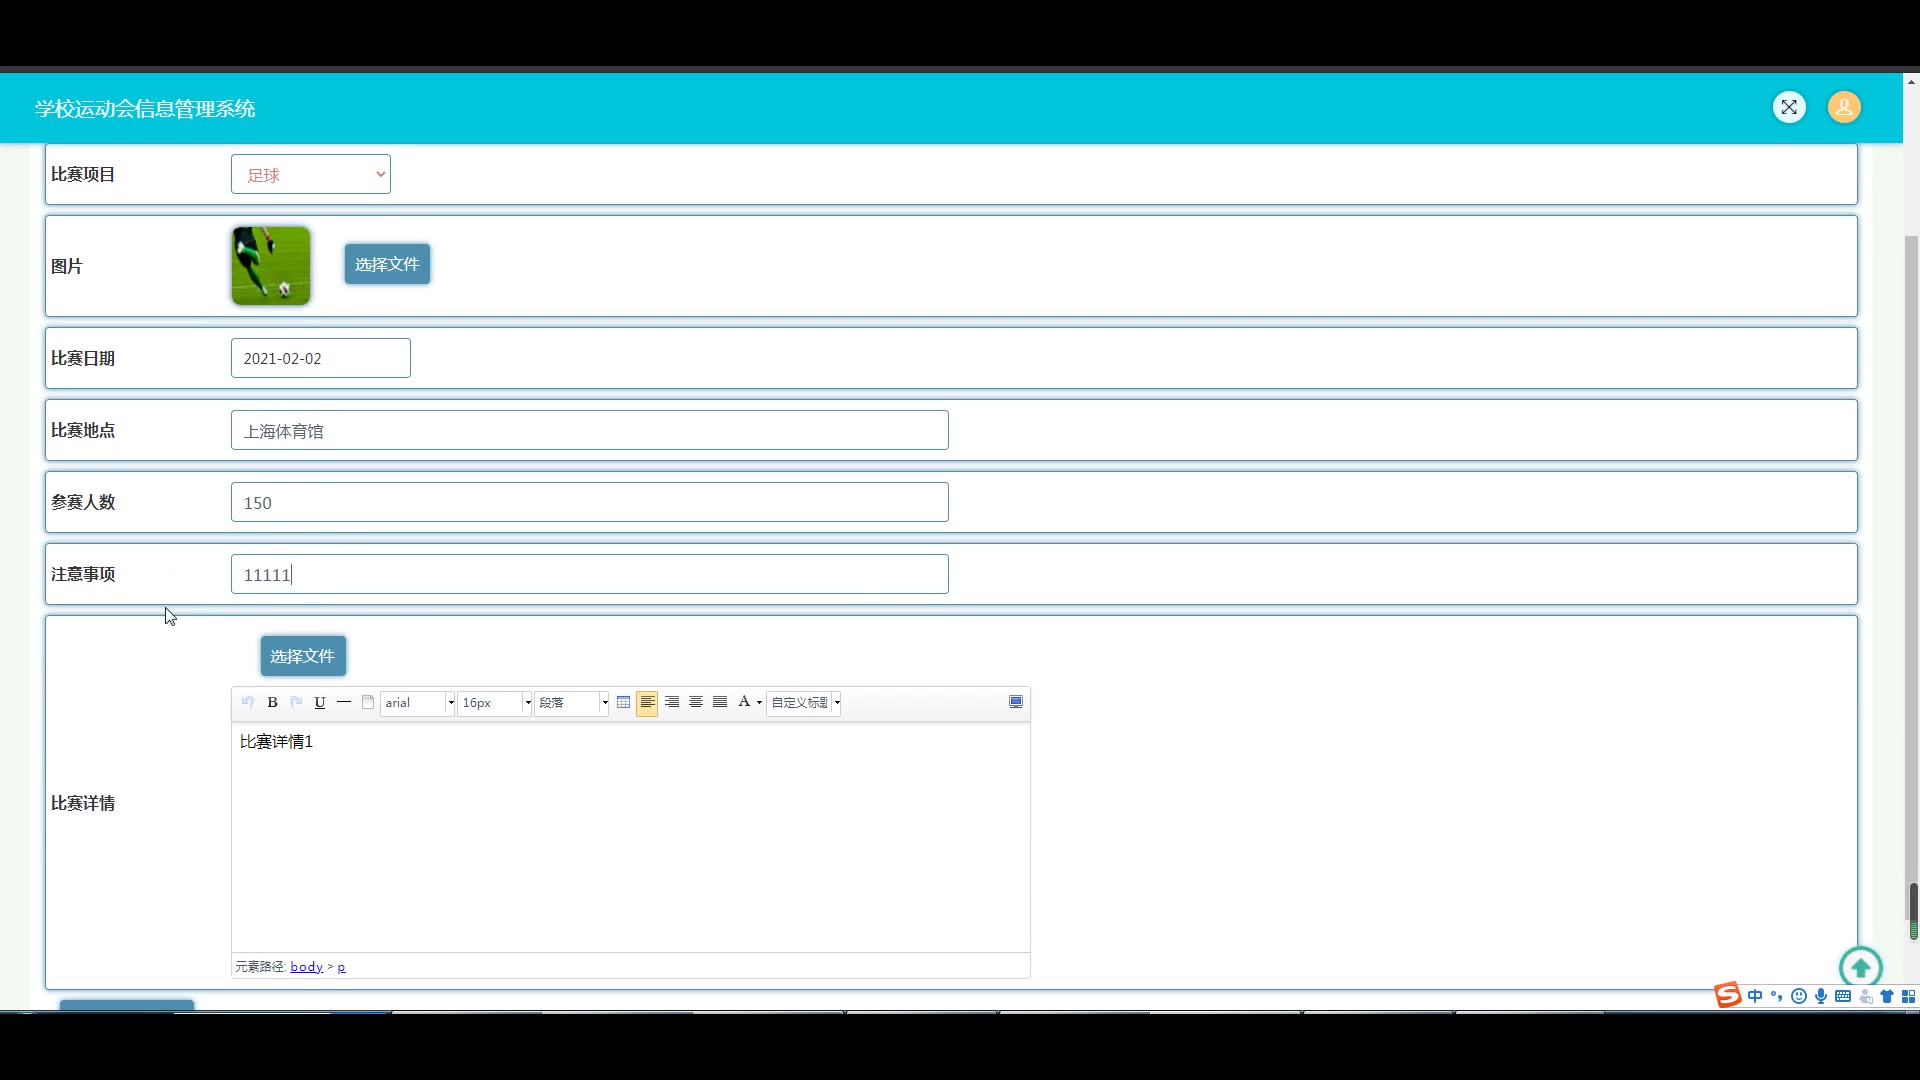This screenshot has height=1080, width=1920.
Task: Click the undo icon in the editor toolbar
Action: coord(248,702)
